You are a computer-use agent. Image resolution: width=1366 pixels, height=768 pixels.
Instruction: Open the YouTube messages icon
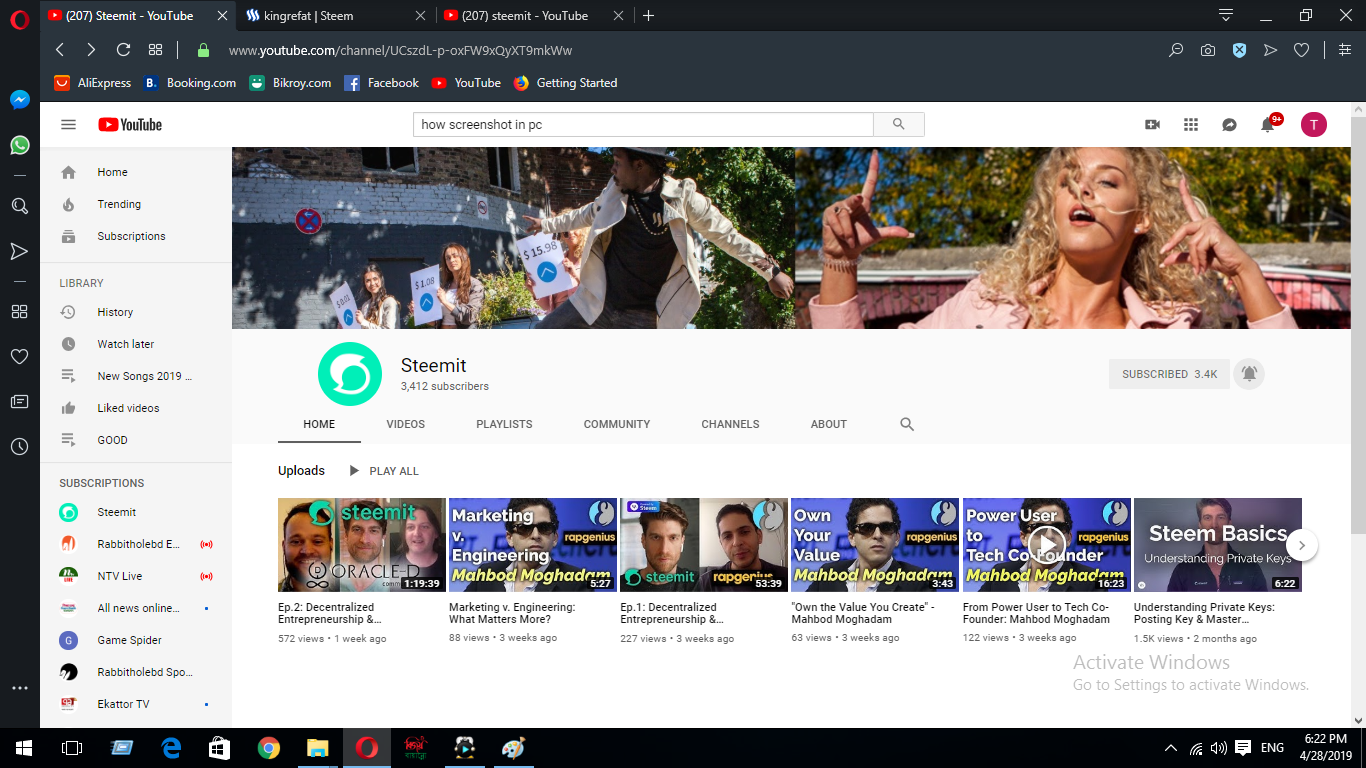coord(1229,125)
